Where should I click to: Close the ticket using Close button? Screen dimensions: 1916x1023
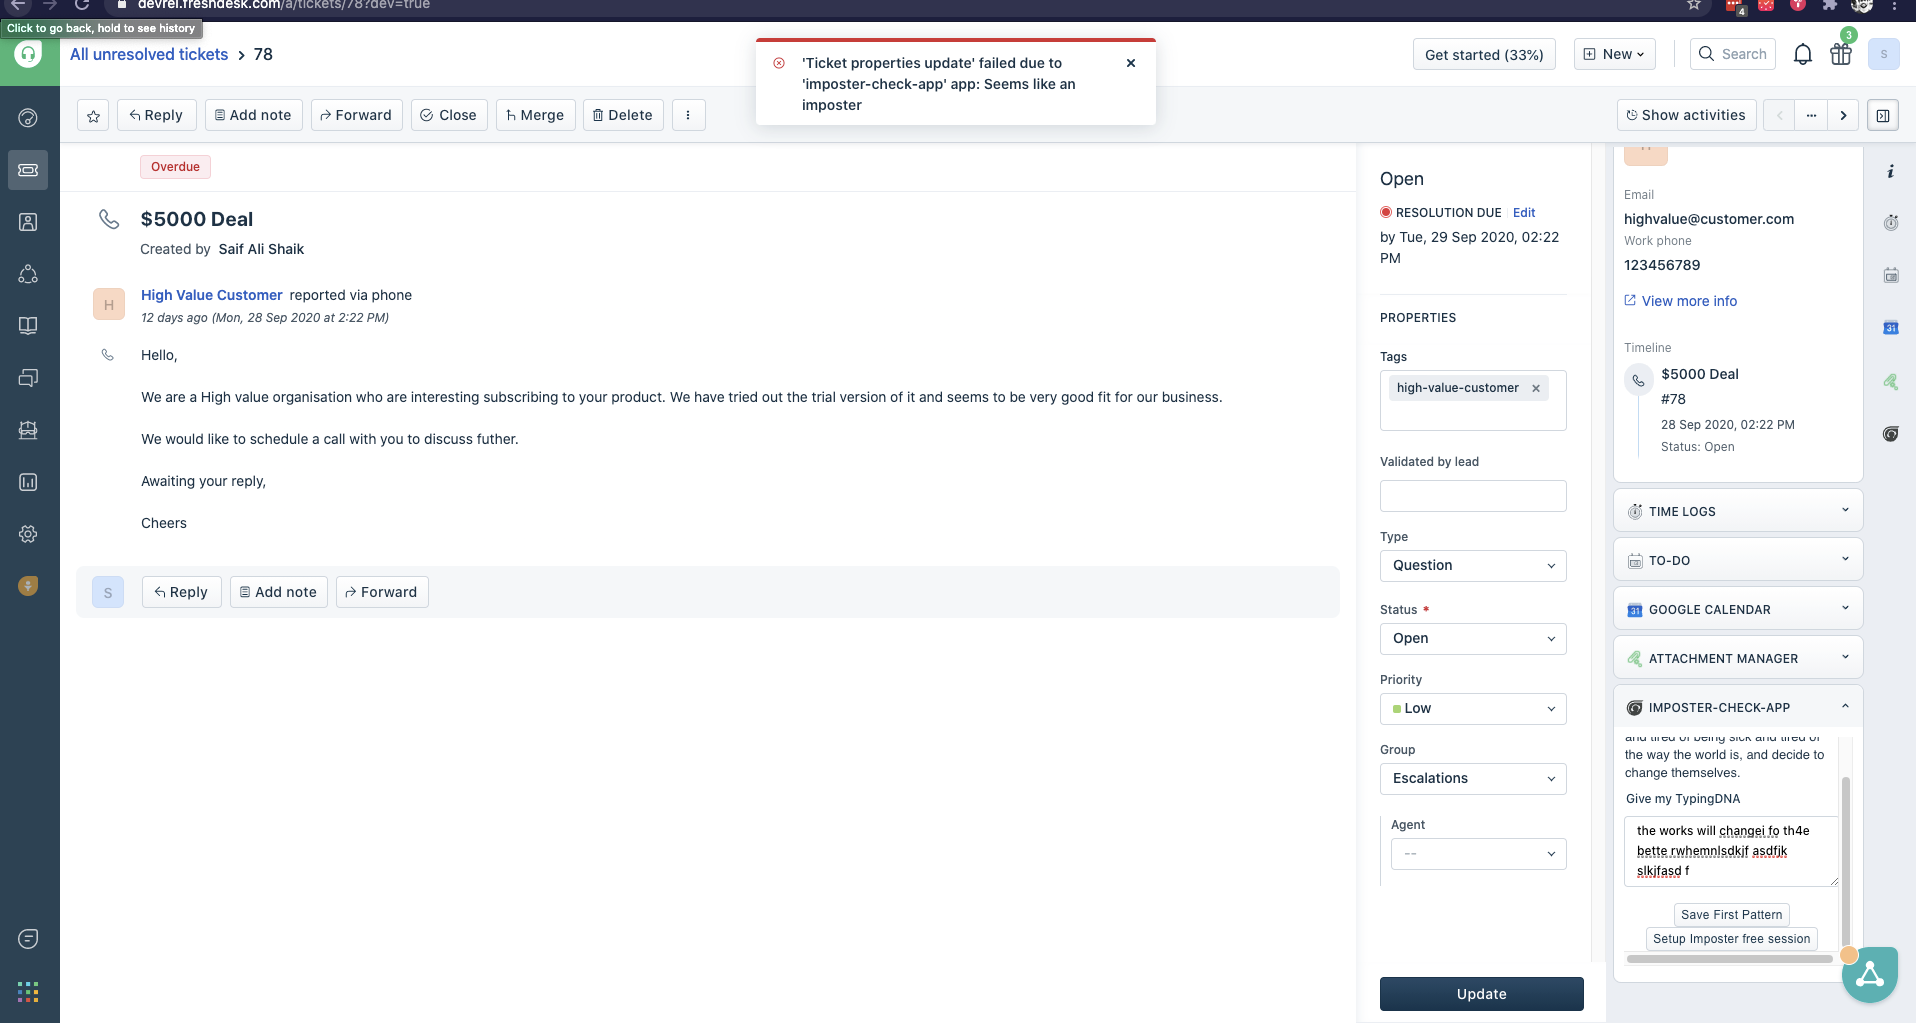tap(449, 116)
